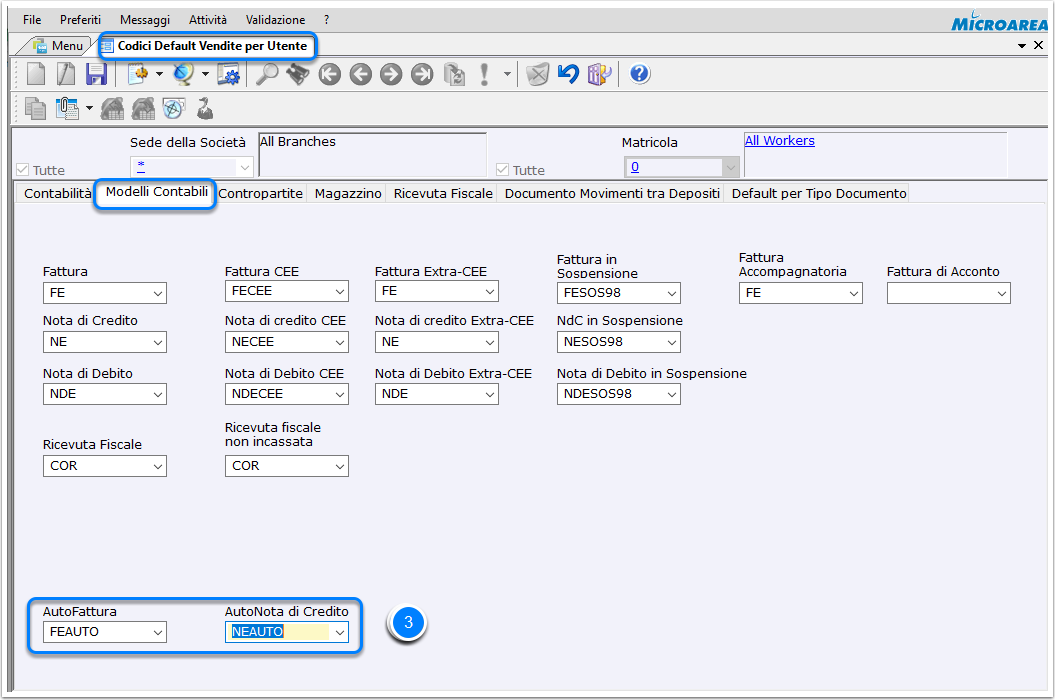The image size is (1055, 700).
Task: Click the selected NEAUTO text field
Action: [279, 632]
